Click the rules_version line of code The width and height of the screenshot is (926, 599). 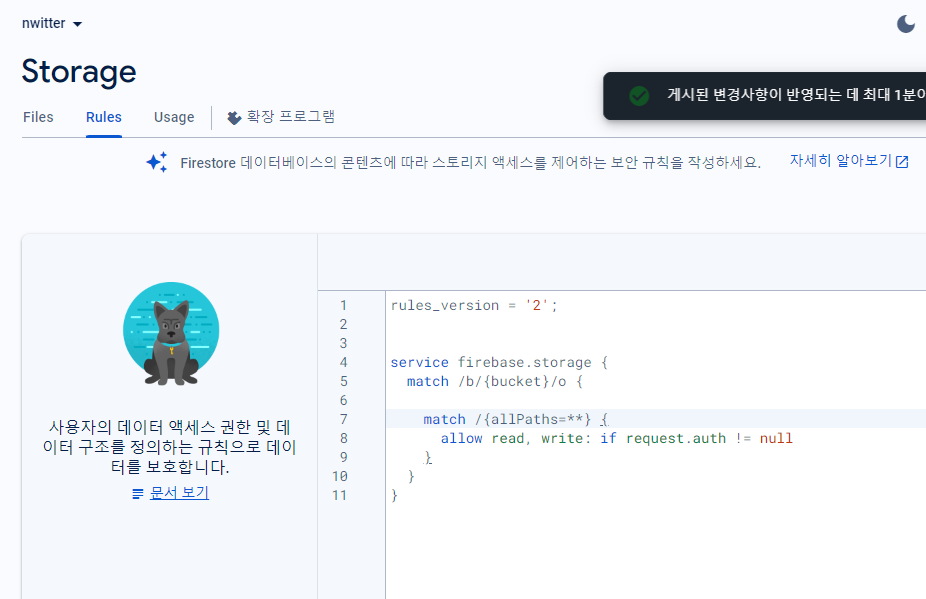point(474,305)
